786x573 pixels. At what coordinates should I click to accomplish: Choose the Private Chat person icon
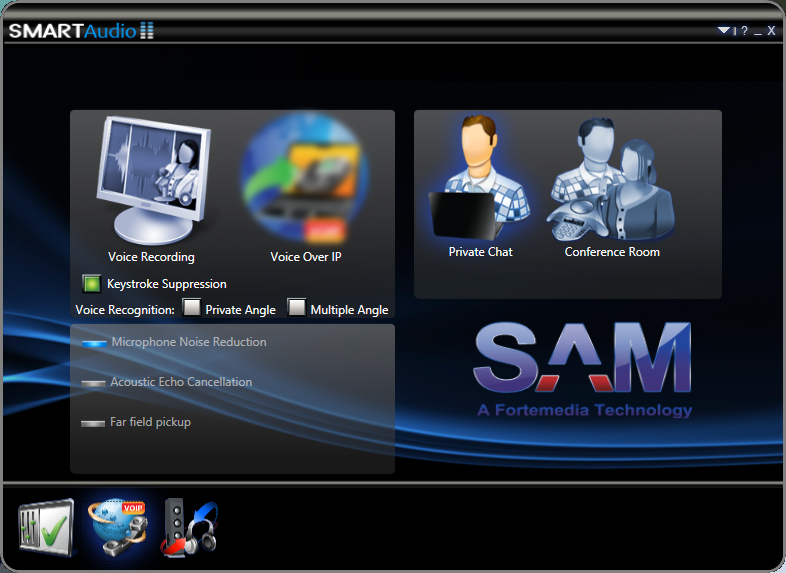click(x=480, y=176)
